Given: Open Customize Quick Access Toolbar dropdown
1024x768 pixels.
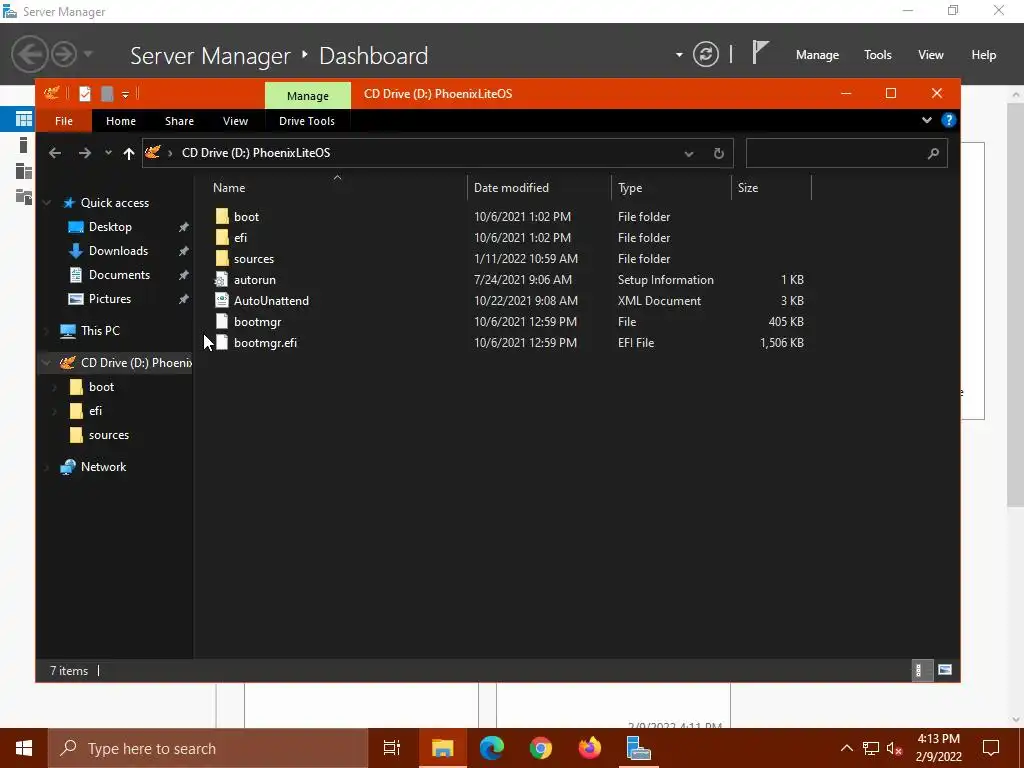Looking at the screenshot, I should [x=125, y=95].
